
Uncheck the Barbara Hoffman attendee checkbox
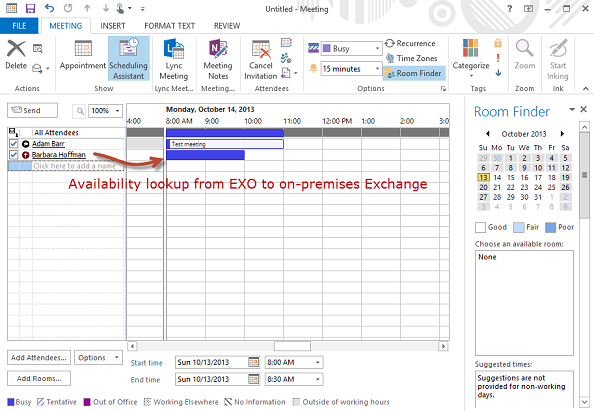tap(13, 155)
